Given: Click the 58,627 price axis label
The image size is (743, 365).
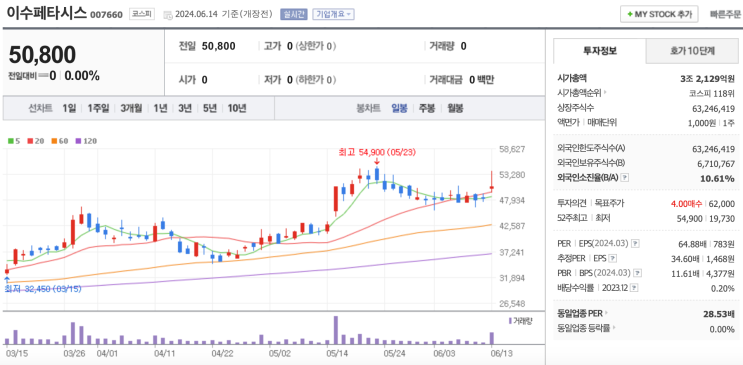Looking at the screenshot, I should tap(512, 149).
